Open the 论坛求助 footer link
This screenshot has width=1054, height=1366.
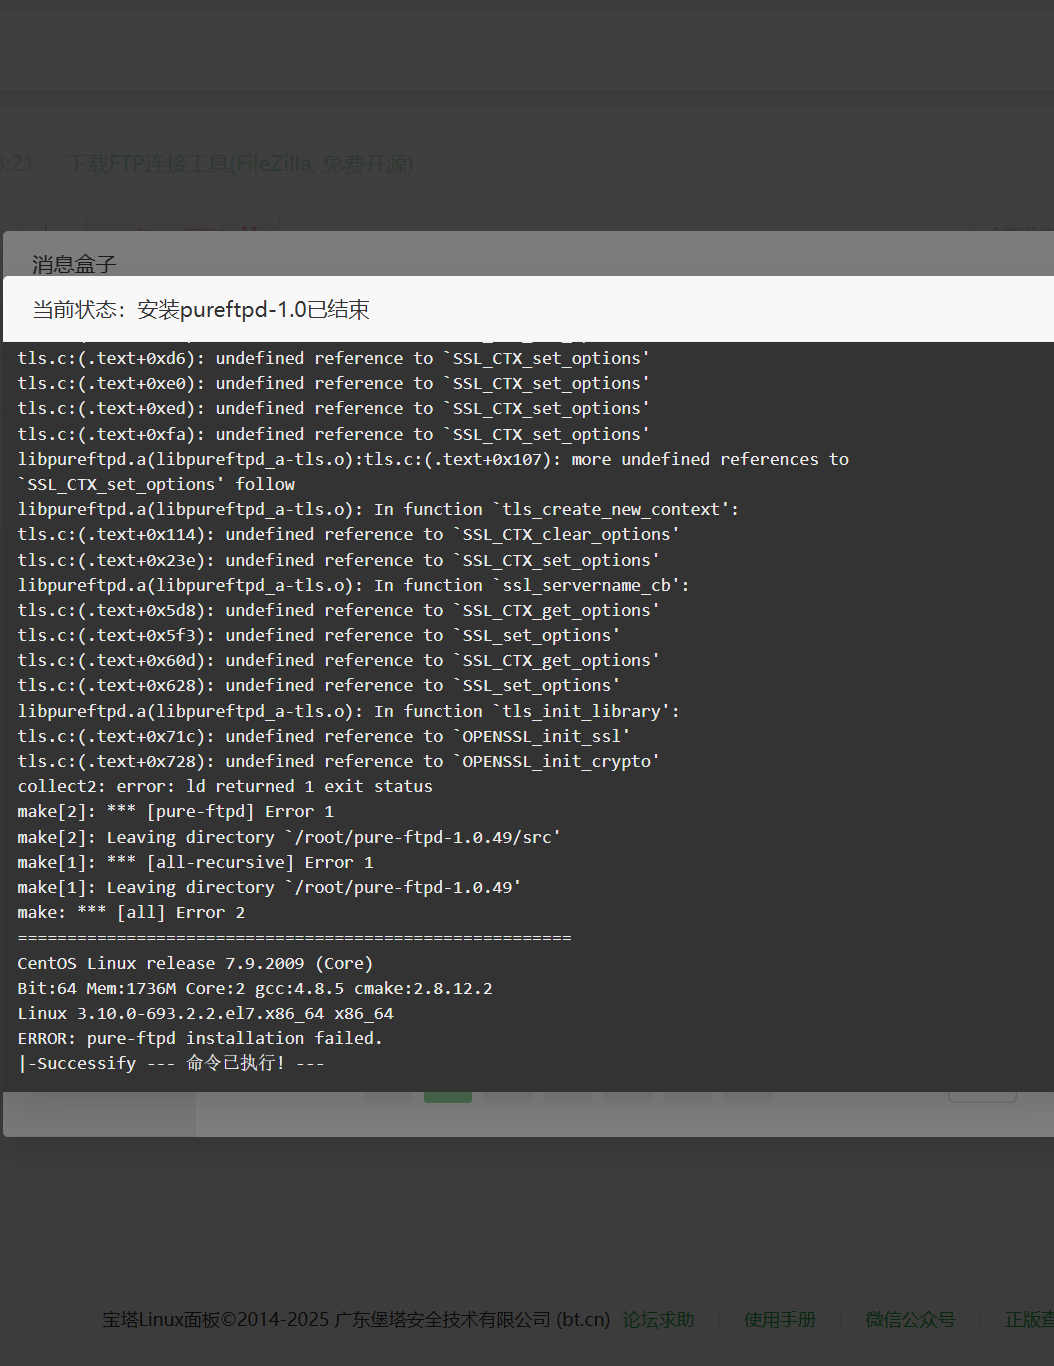pyautogui.click(x=658, y=1320)
